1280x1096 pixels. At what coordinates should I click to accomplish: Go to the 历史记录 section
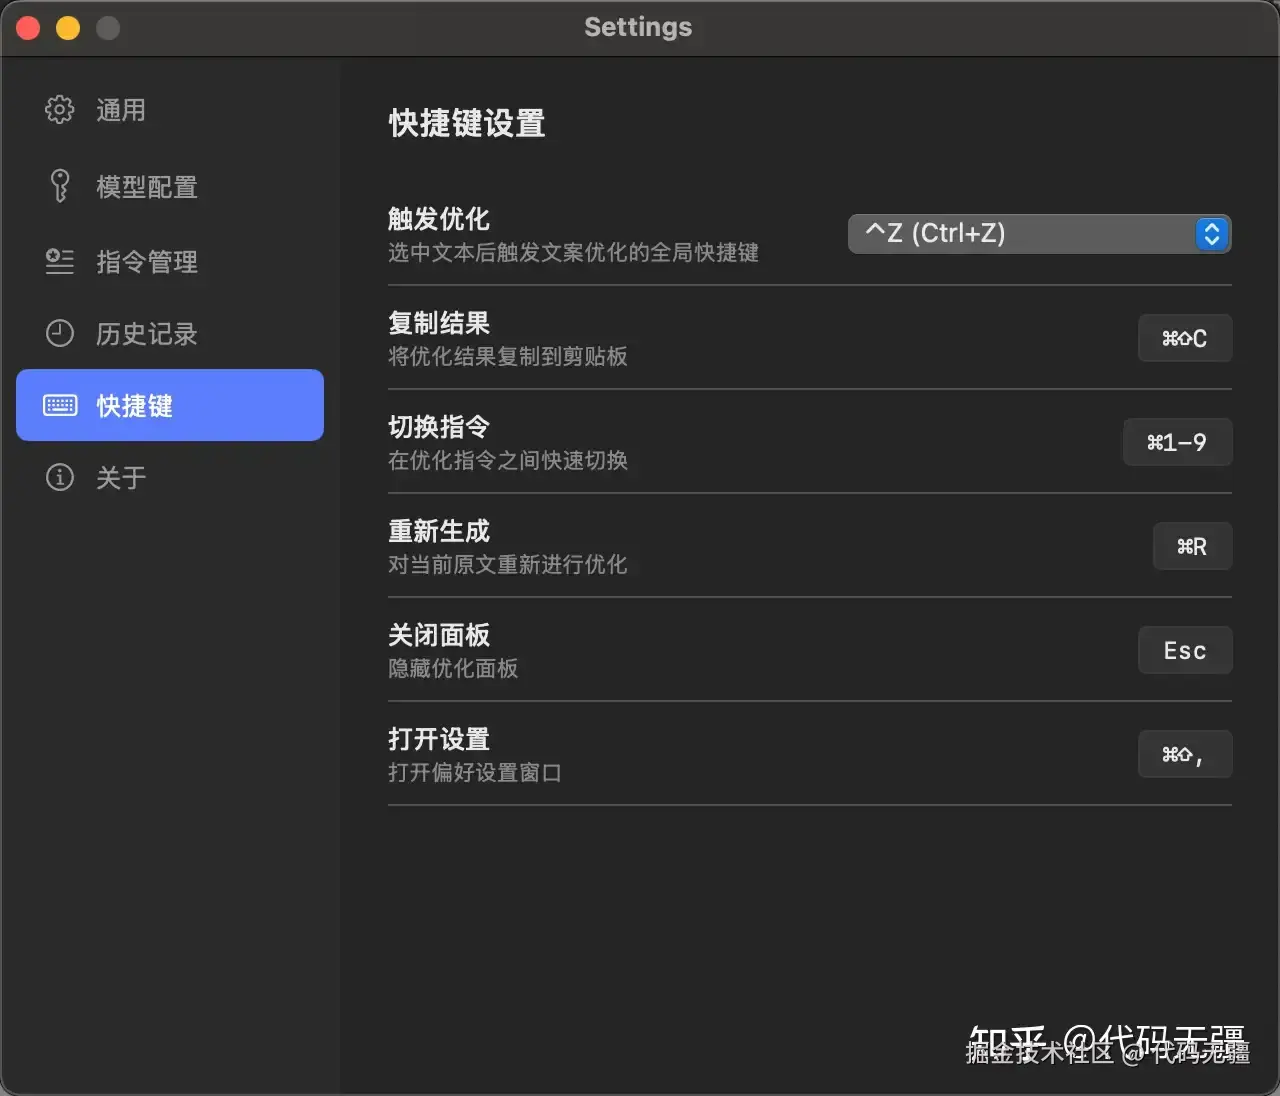pos(170,334)
